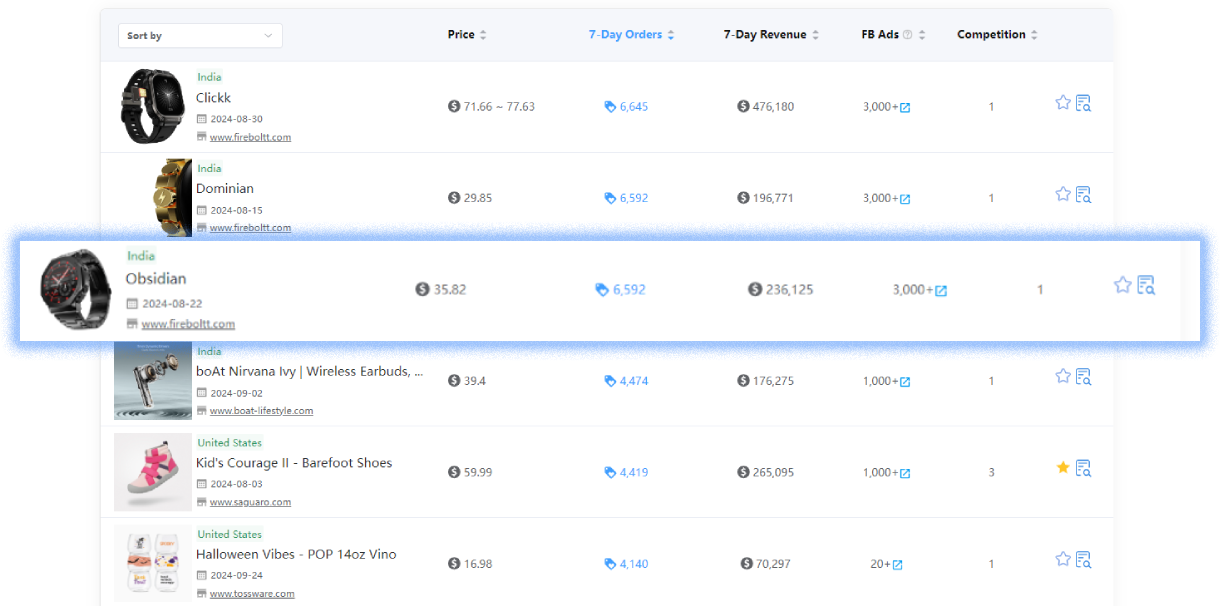Click the United States tag above Halloween Vibes
This screenshot has height=606, width=1220.
pos(230,534)
